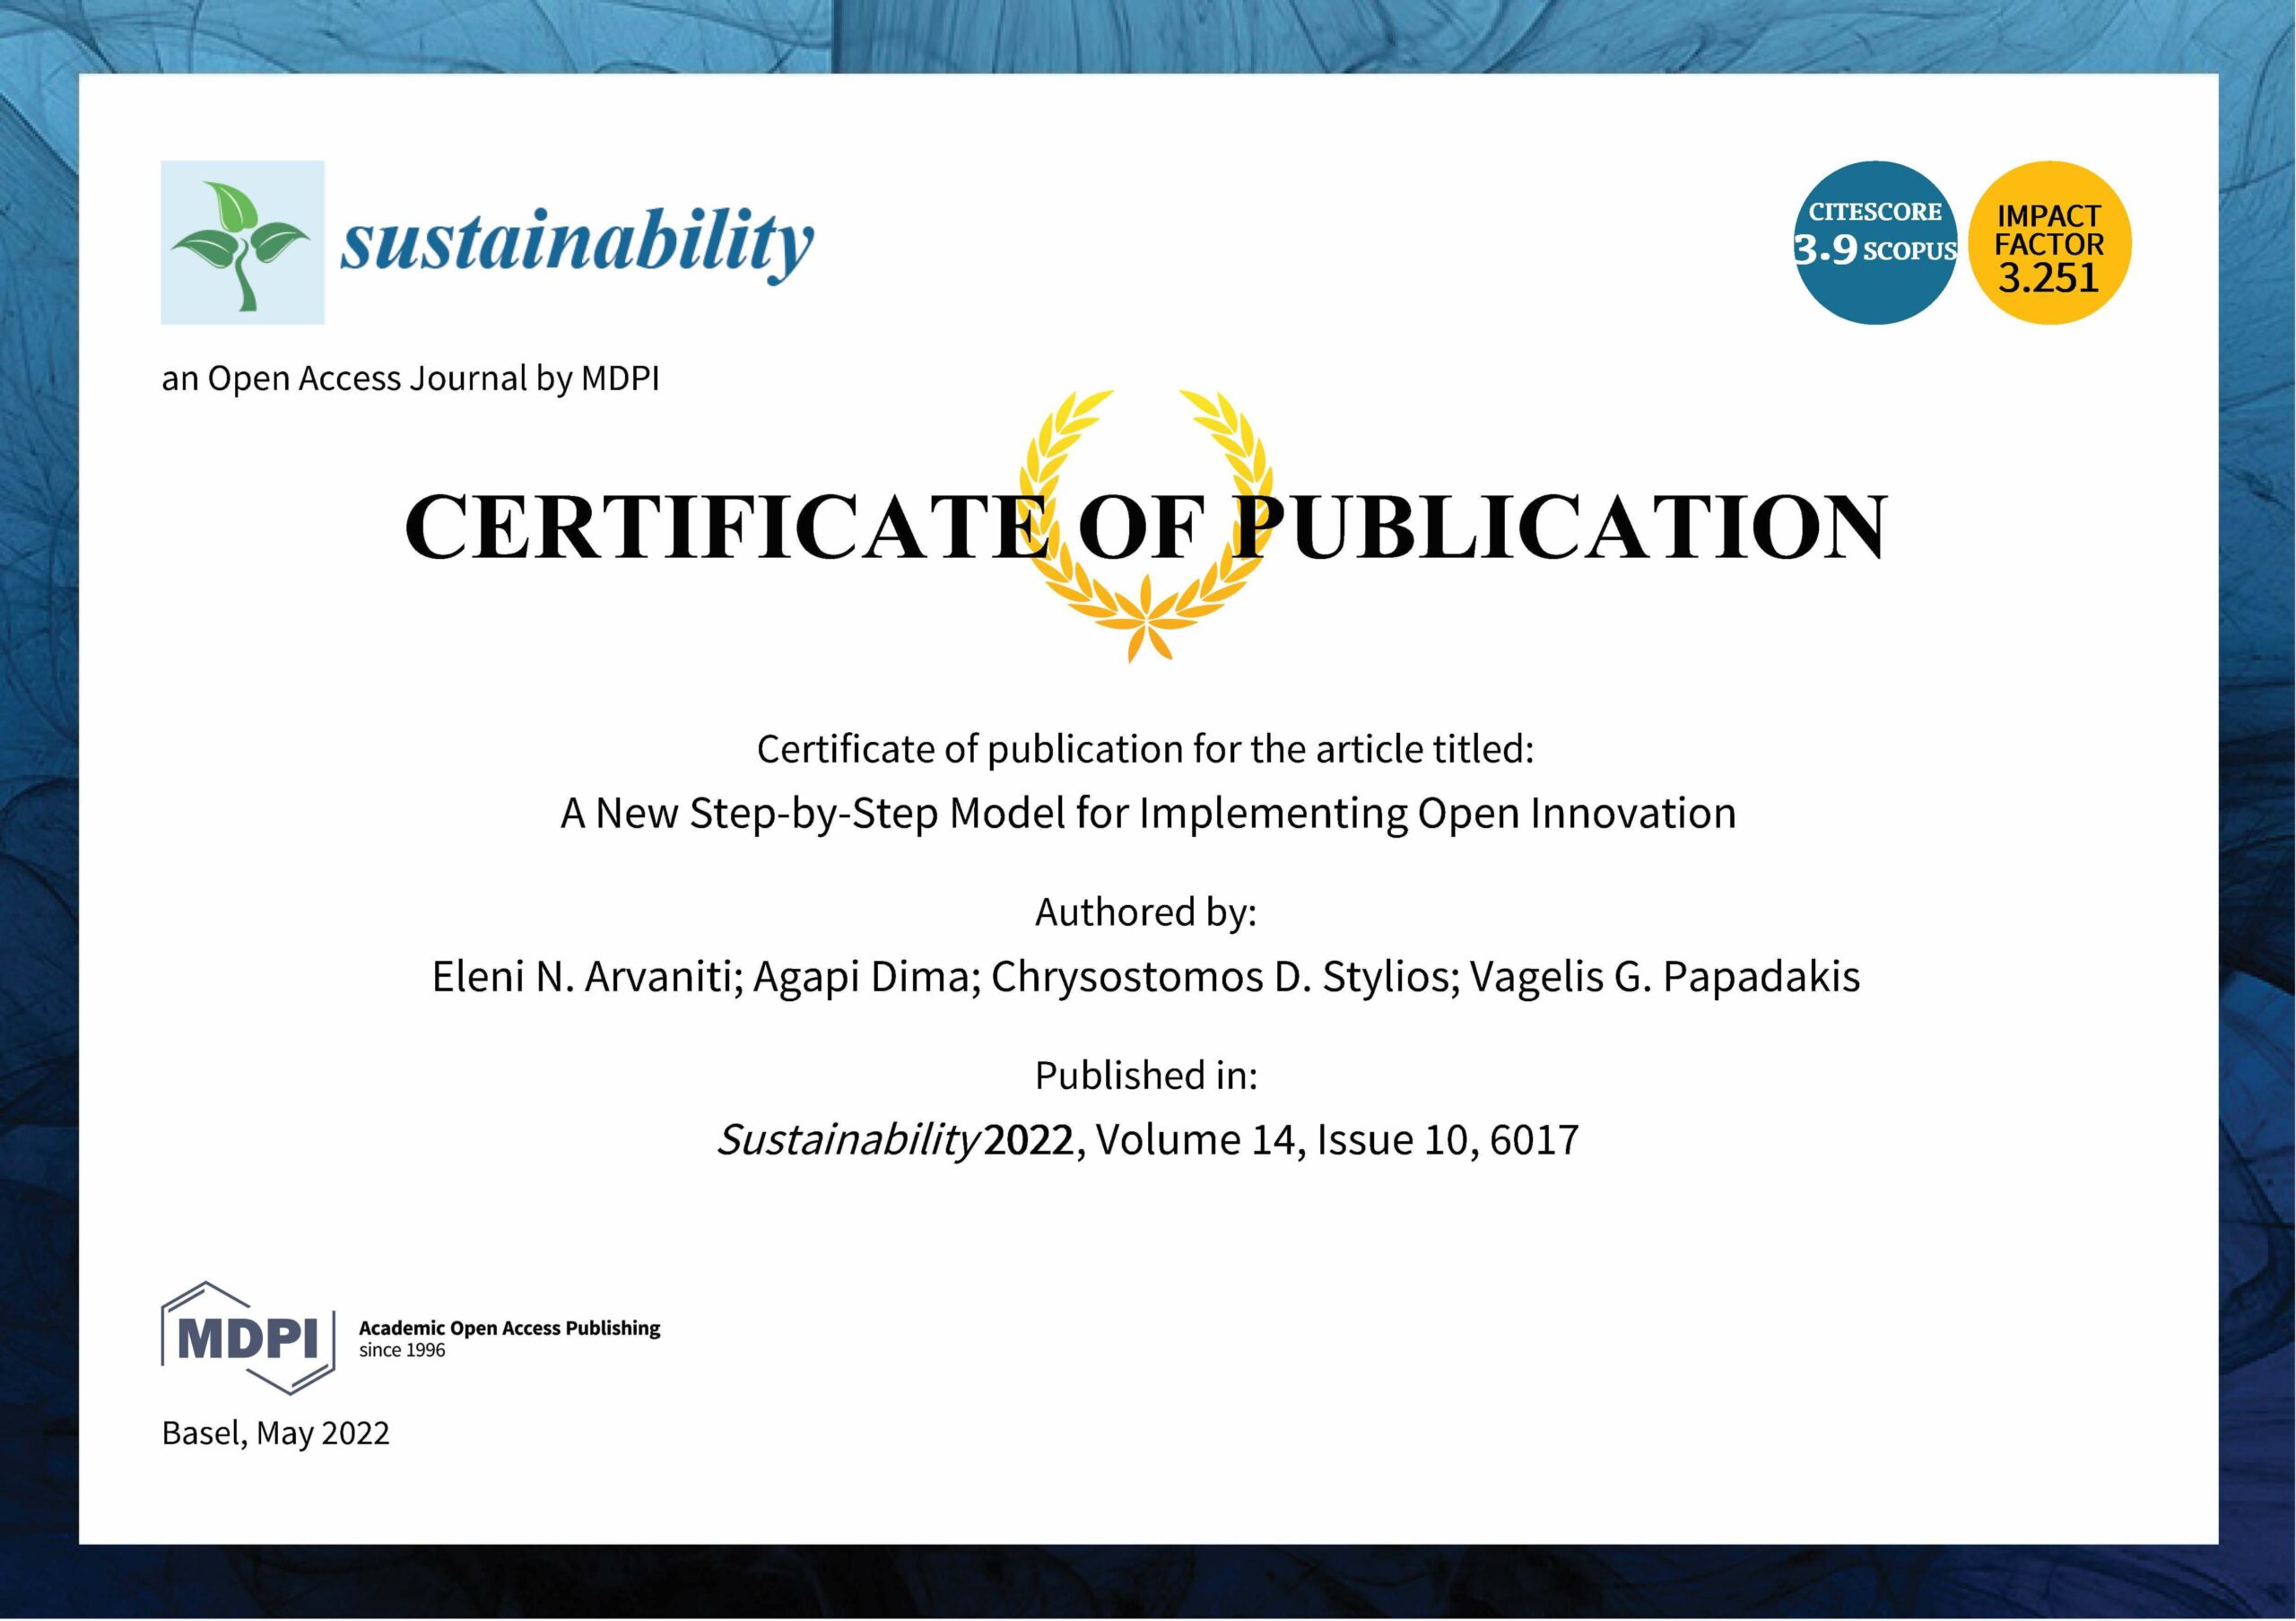
Task: Click the MDPI hexagon logo
Action: (x=248, y=1337)
